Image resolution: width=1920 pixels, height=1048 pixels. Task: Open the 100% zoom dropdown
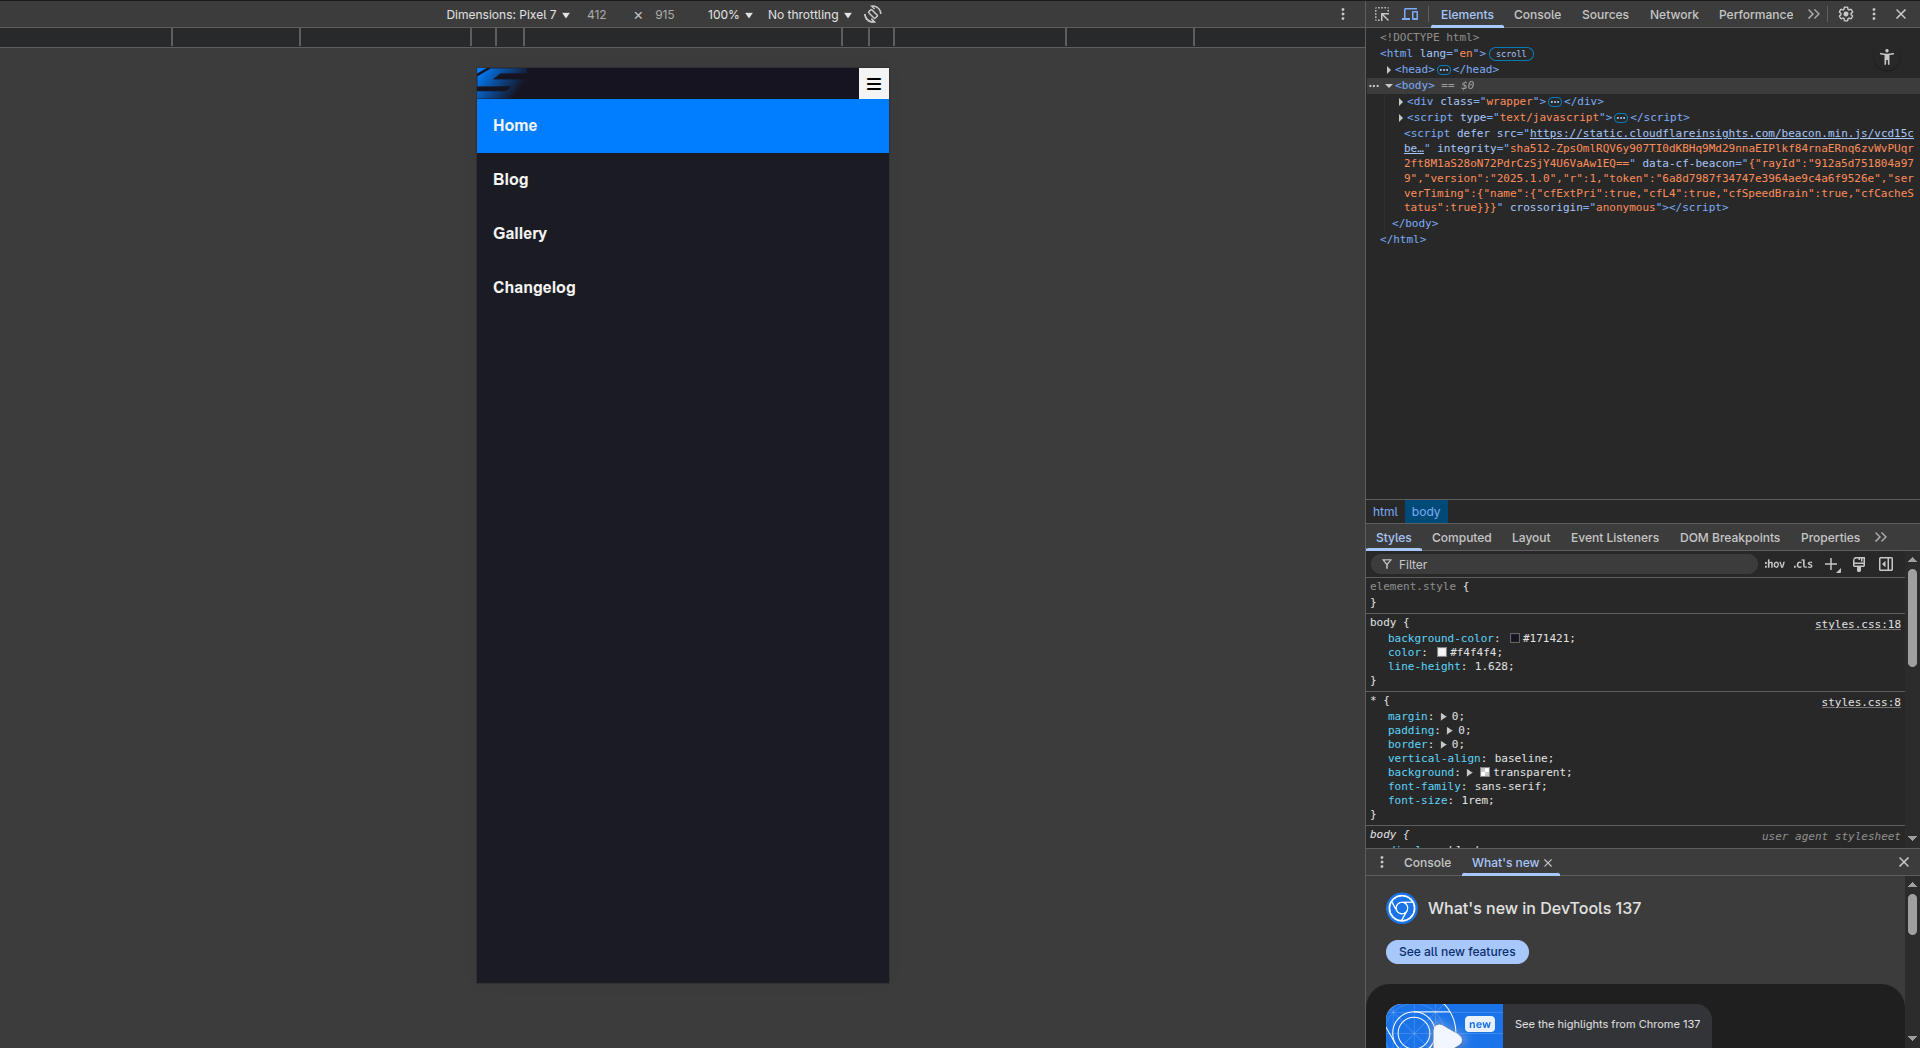(730, 15)
